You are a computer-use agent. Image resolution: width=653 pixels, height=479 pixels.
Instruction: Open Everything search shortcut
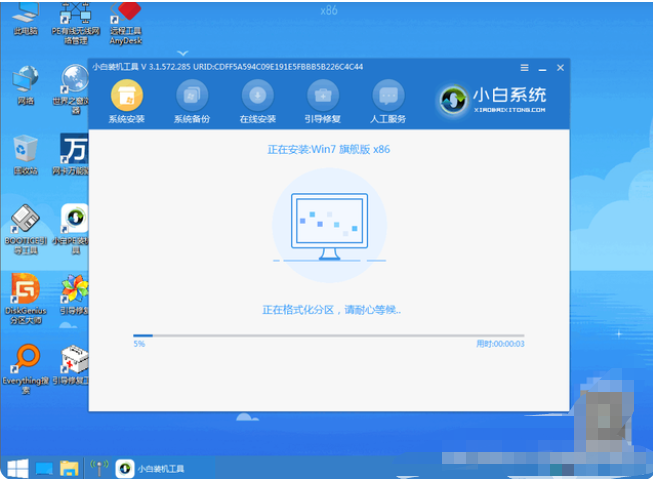[x=24, y=362]
